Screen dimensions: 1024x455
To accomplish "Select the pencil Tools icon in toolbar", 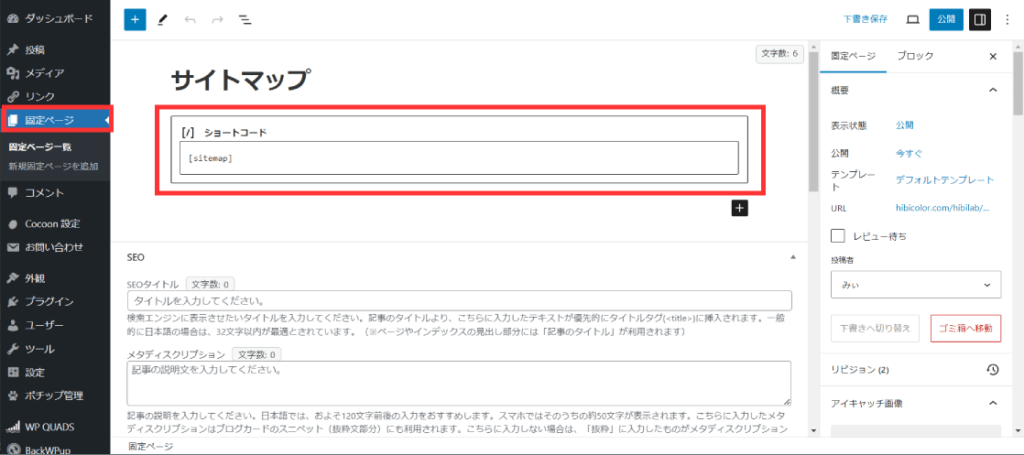I will point(163,19).
